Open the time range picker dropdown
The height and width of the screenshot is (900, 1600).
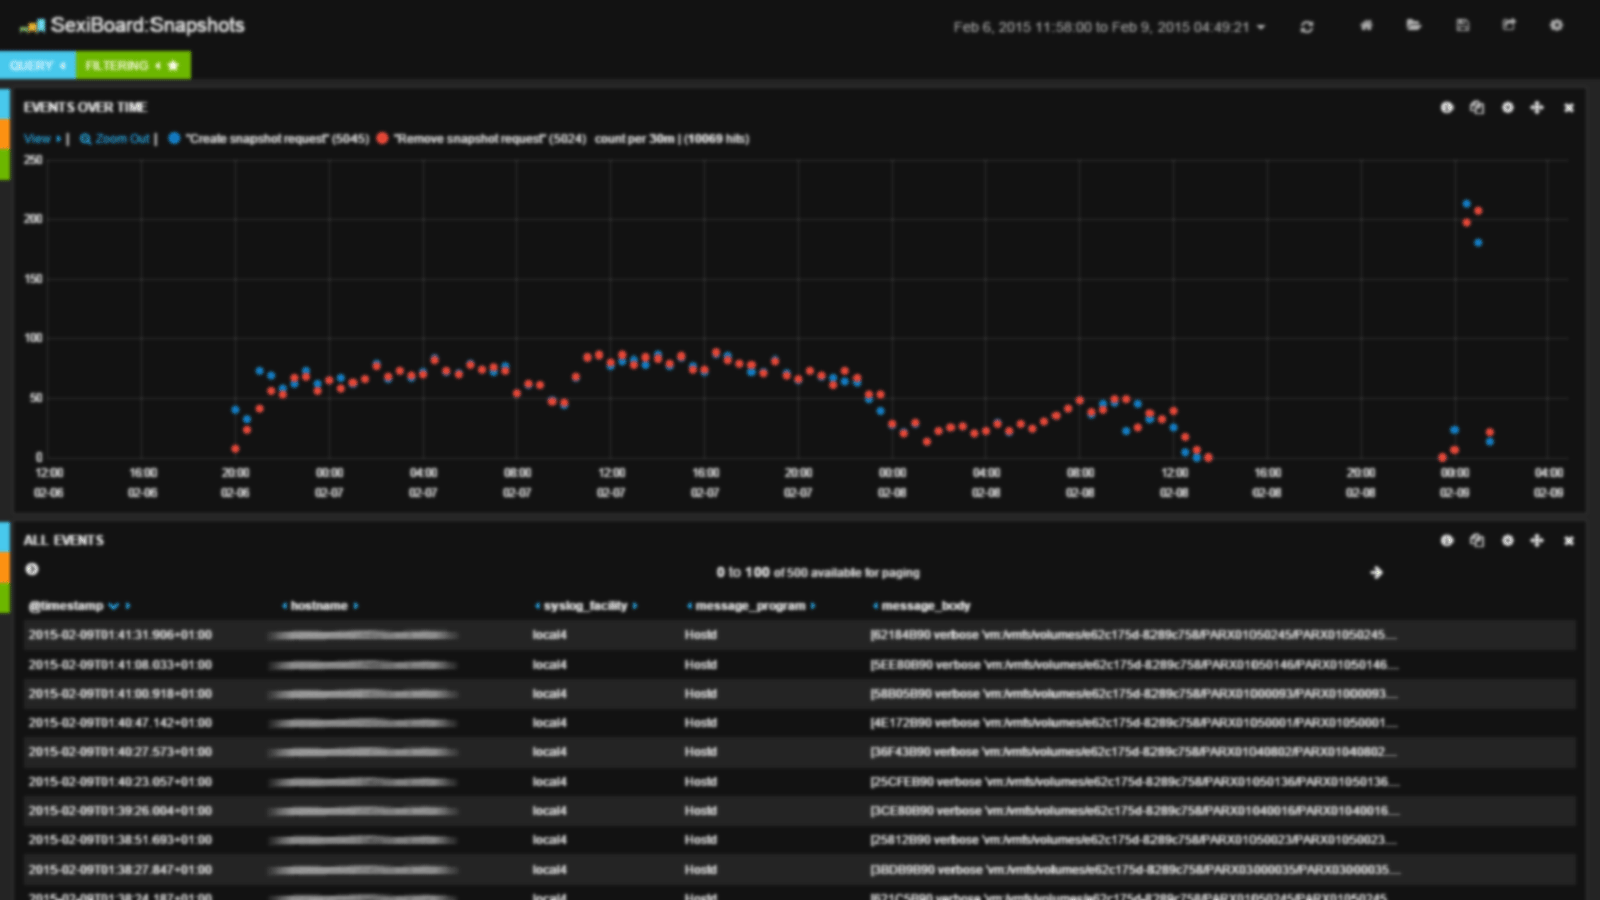pos(1108,28)
